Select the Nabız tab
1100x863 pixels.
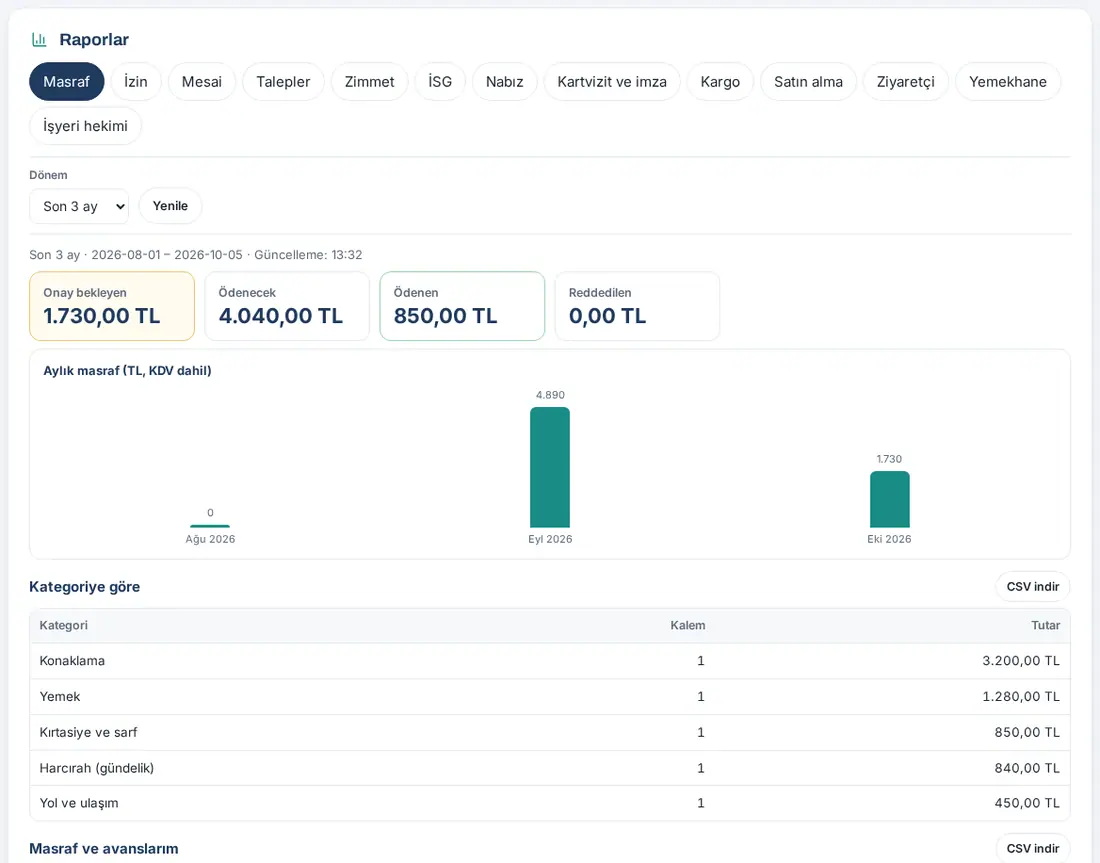pyautogui.click(x=505, y=81)
